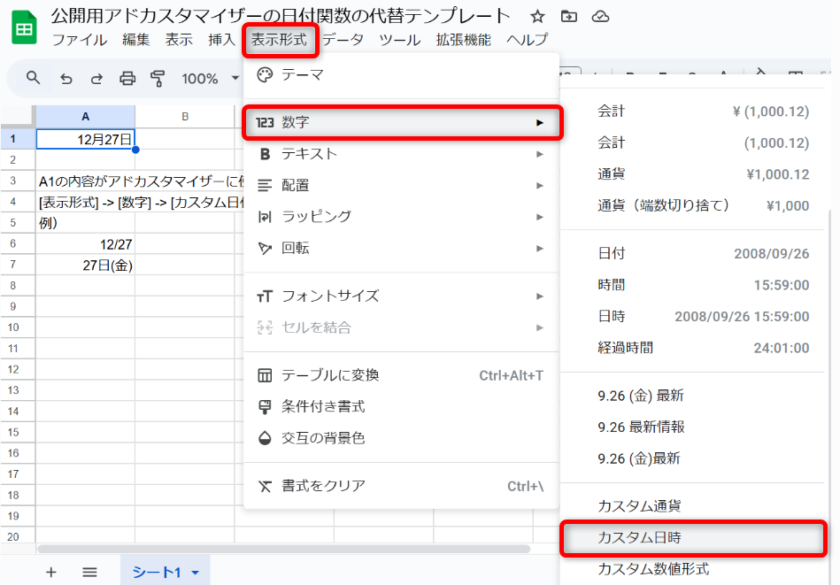This screenshot has width=840, height=585.
Task: Click the search magnifier icon in toolbar
Action: pyautogui.click(x=33, y=78)
